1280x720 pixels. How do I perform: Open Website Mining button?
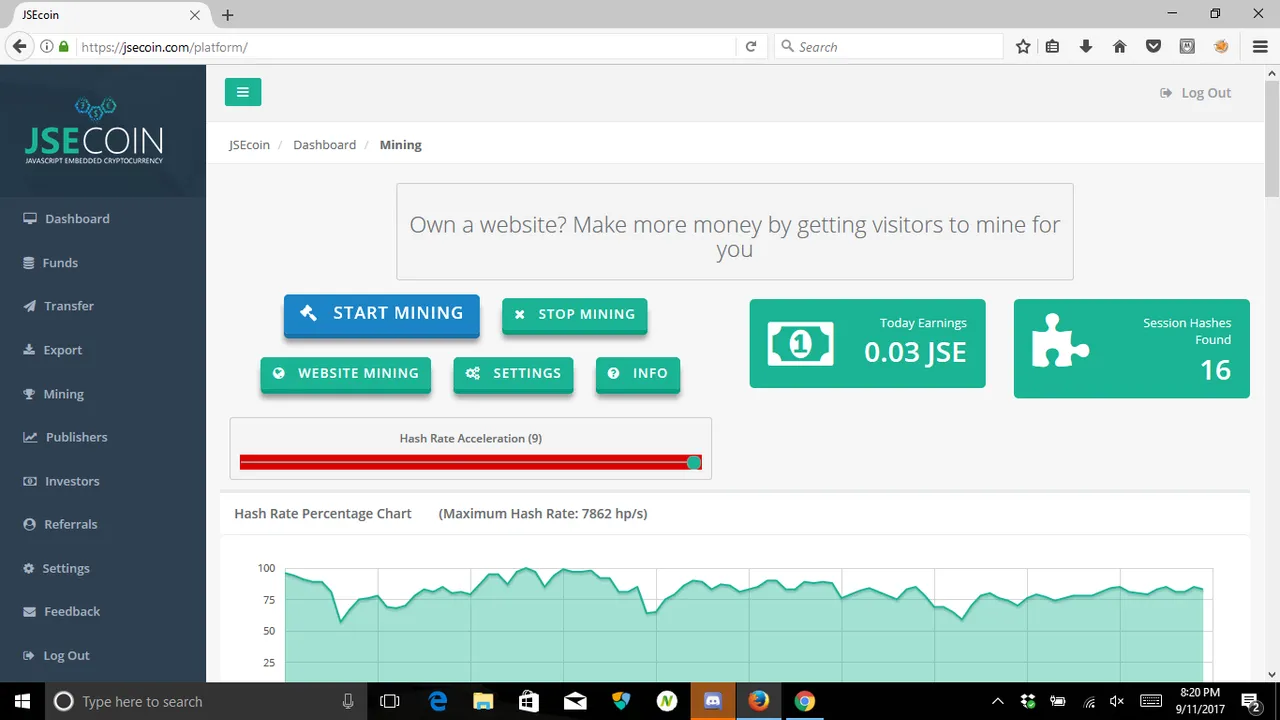346,373
